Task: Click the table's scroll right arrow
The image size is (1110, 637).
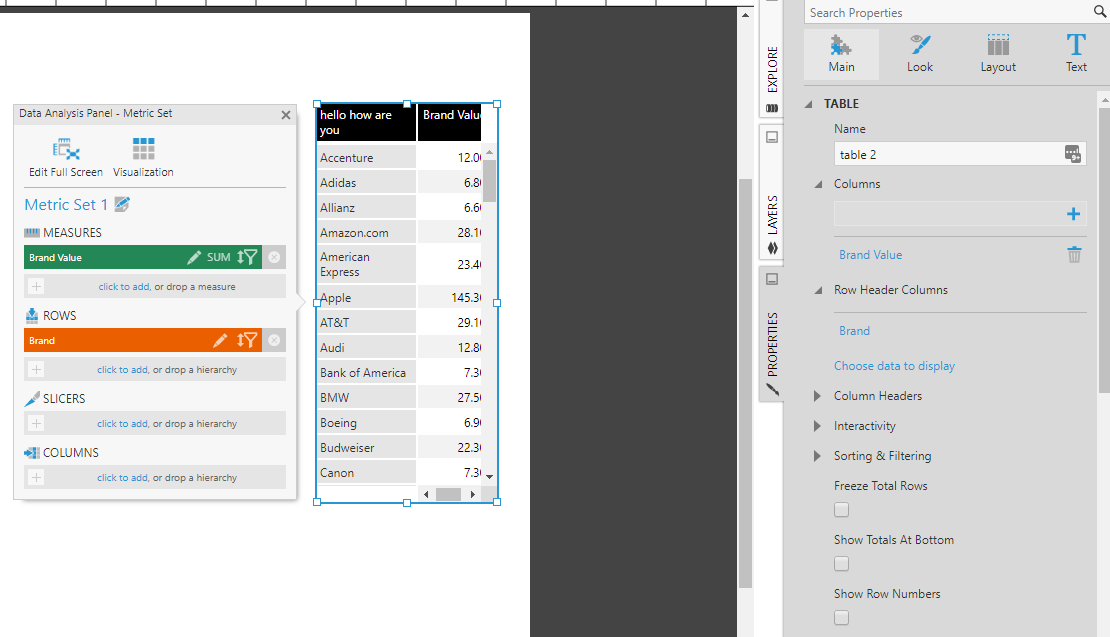Action: point(473,494)
